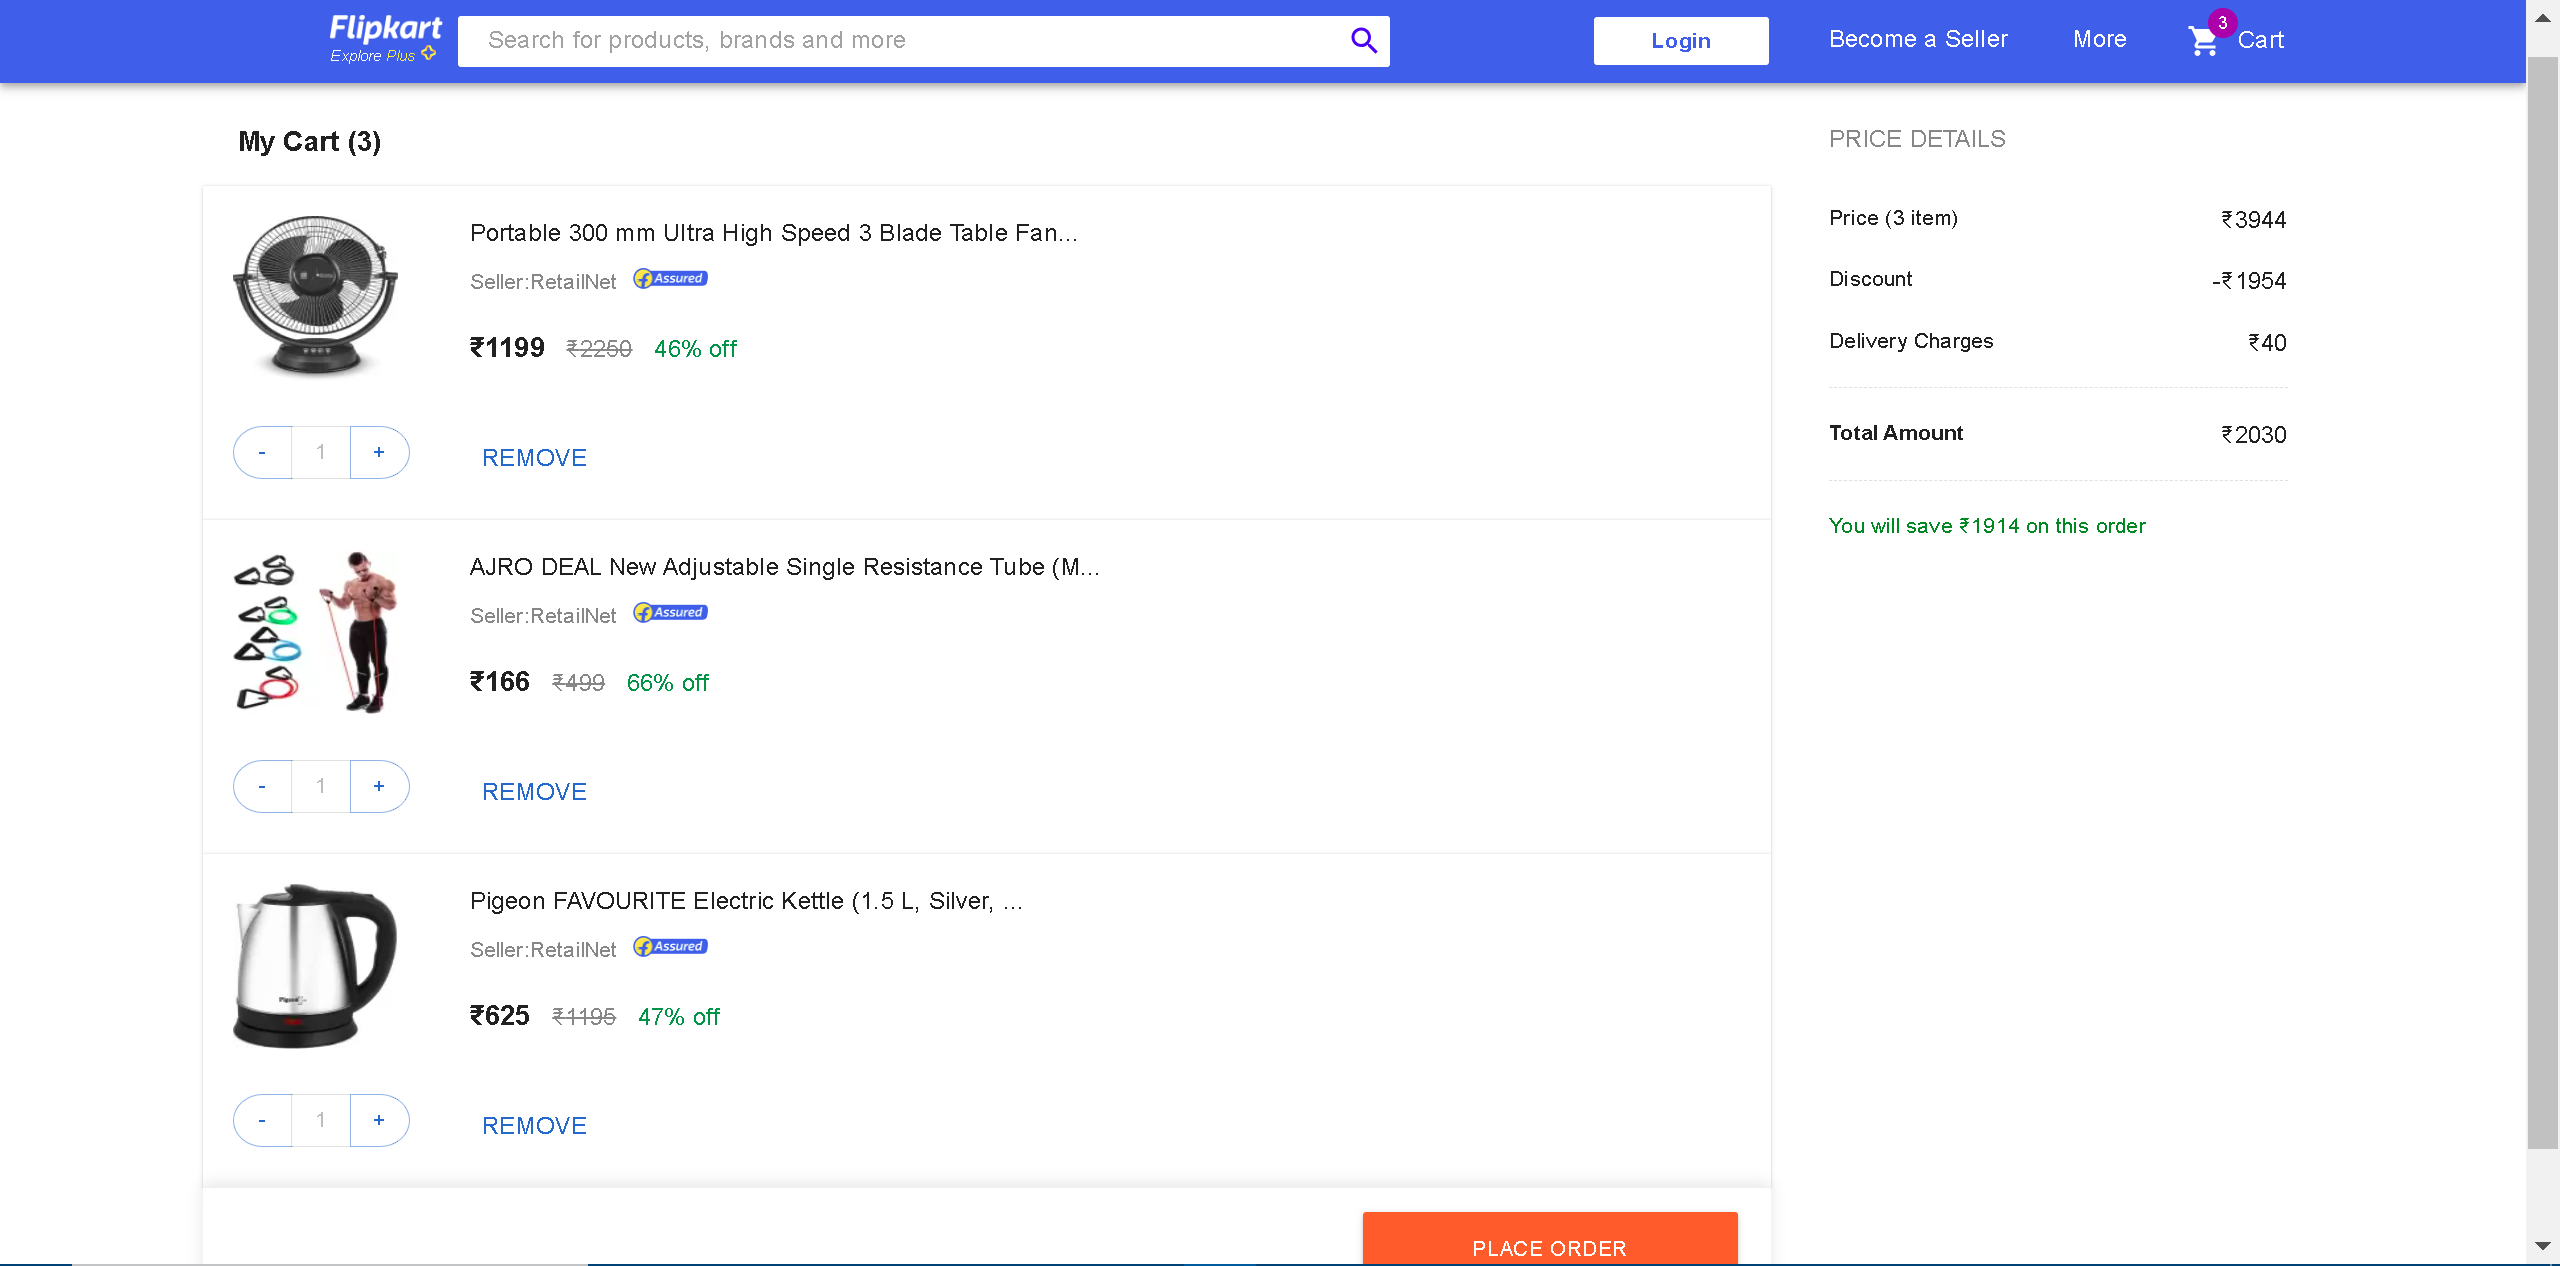Open Become a Seller link
This screenshot has height=1266, width=2560.
(x=1918, y=39)
